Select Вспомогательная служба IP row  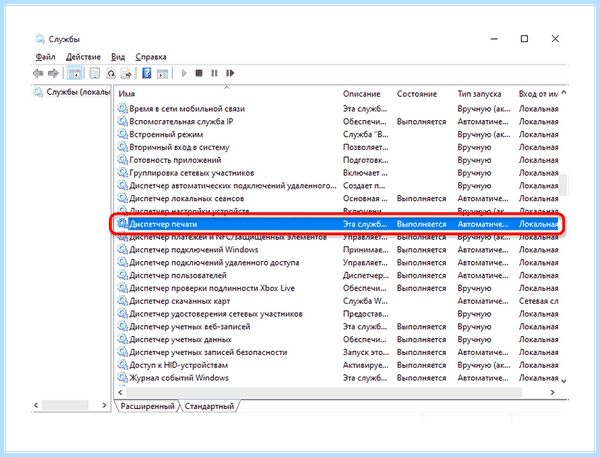[338, 122]
